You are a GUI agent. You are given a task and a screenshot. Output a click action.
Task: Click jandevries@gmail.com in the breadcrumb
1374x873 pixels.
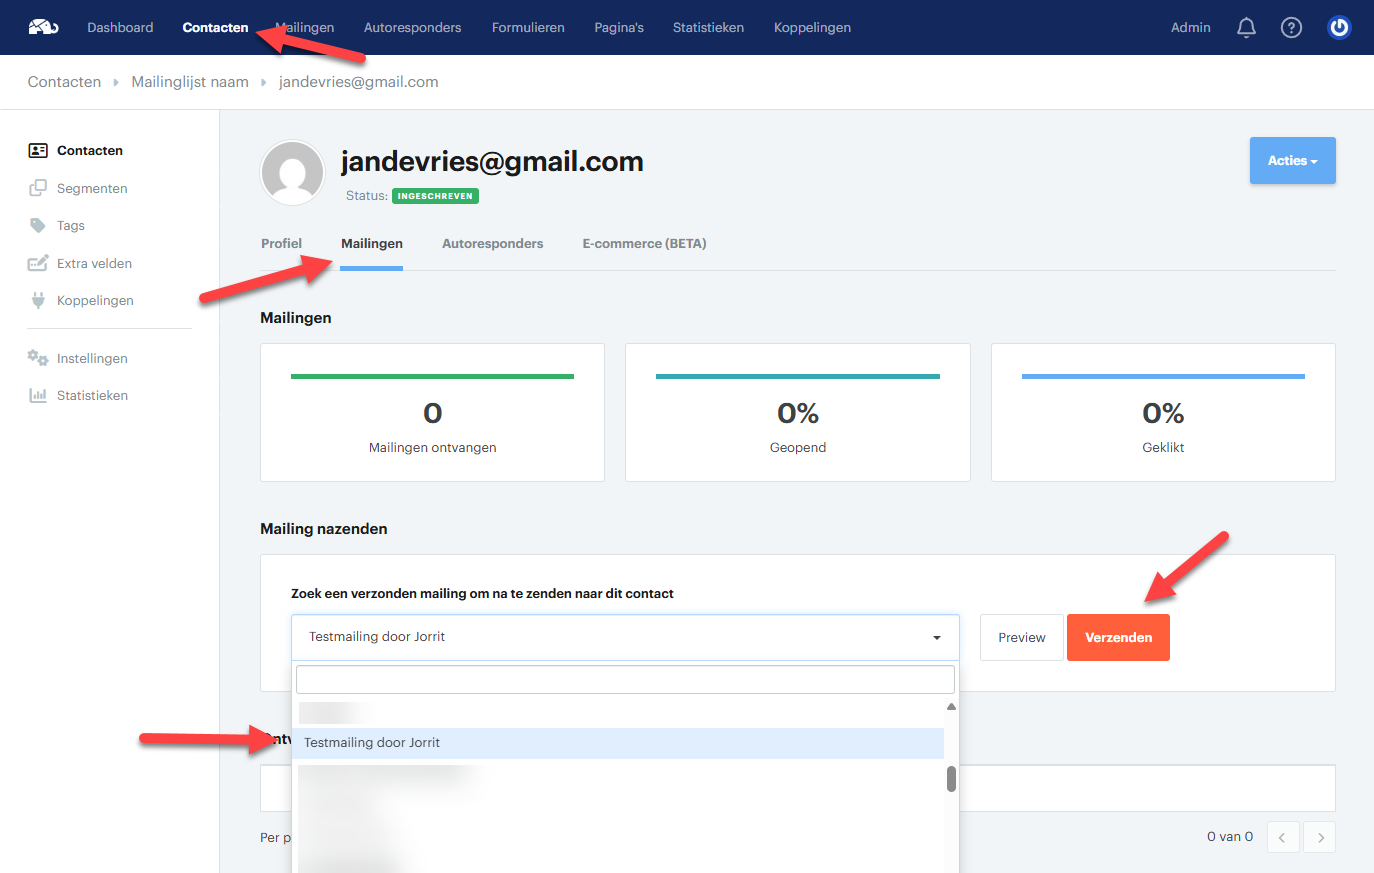coord(358,82)
